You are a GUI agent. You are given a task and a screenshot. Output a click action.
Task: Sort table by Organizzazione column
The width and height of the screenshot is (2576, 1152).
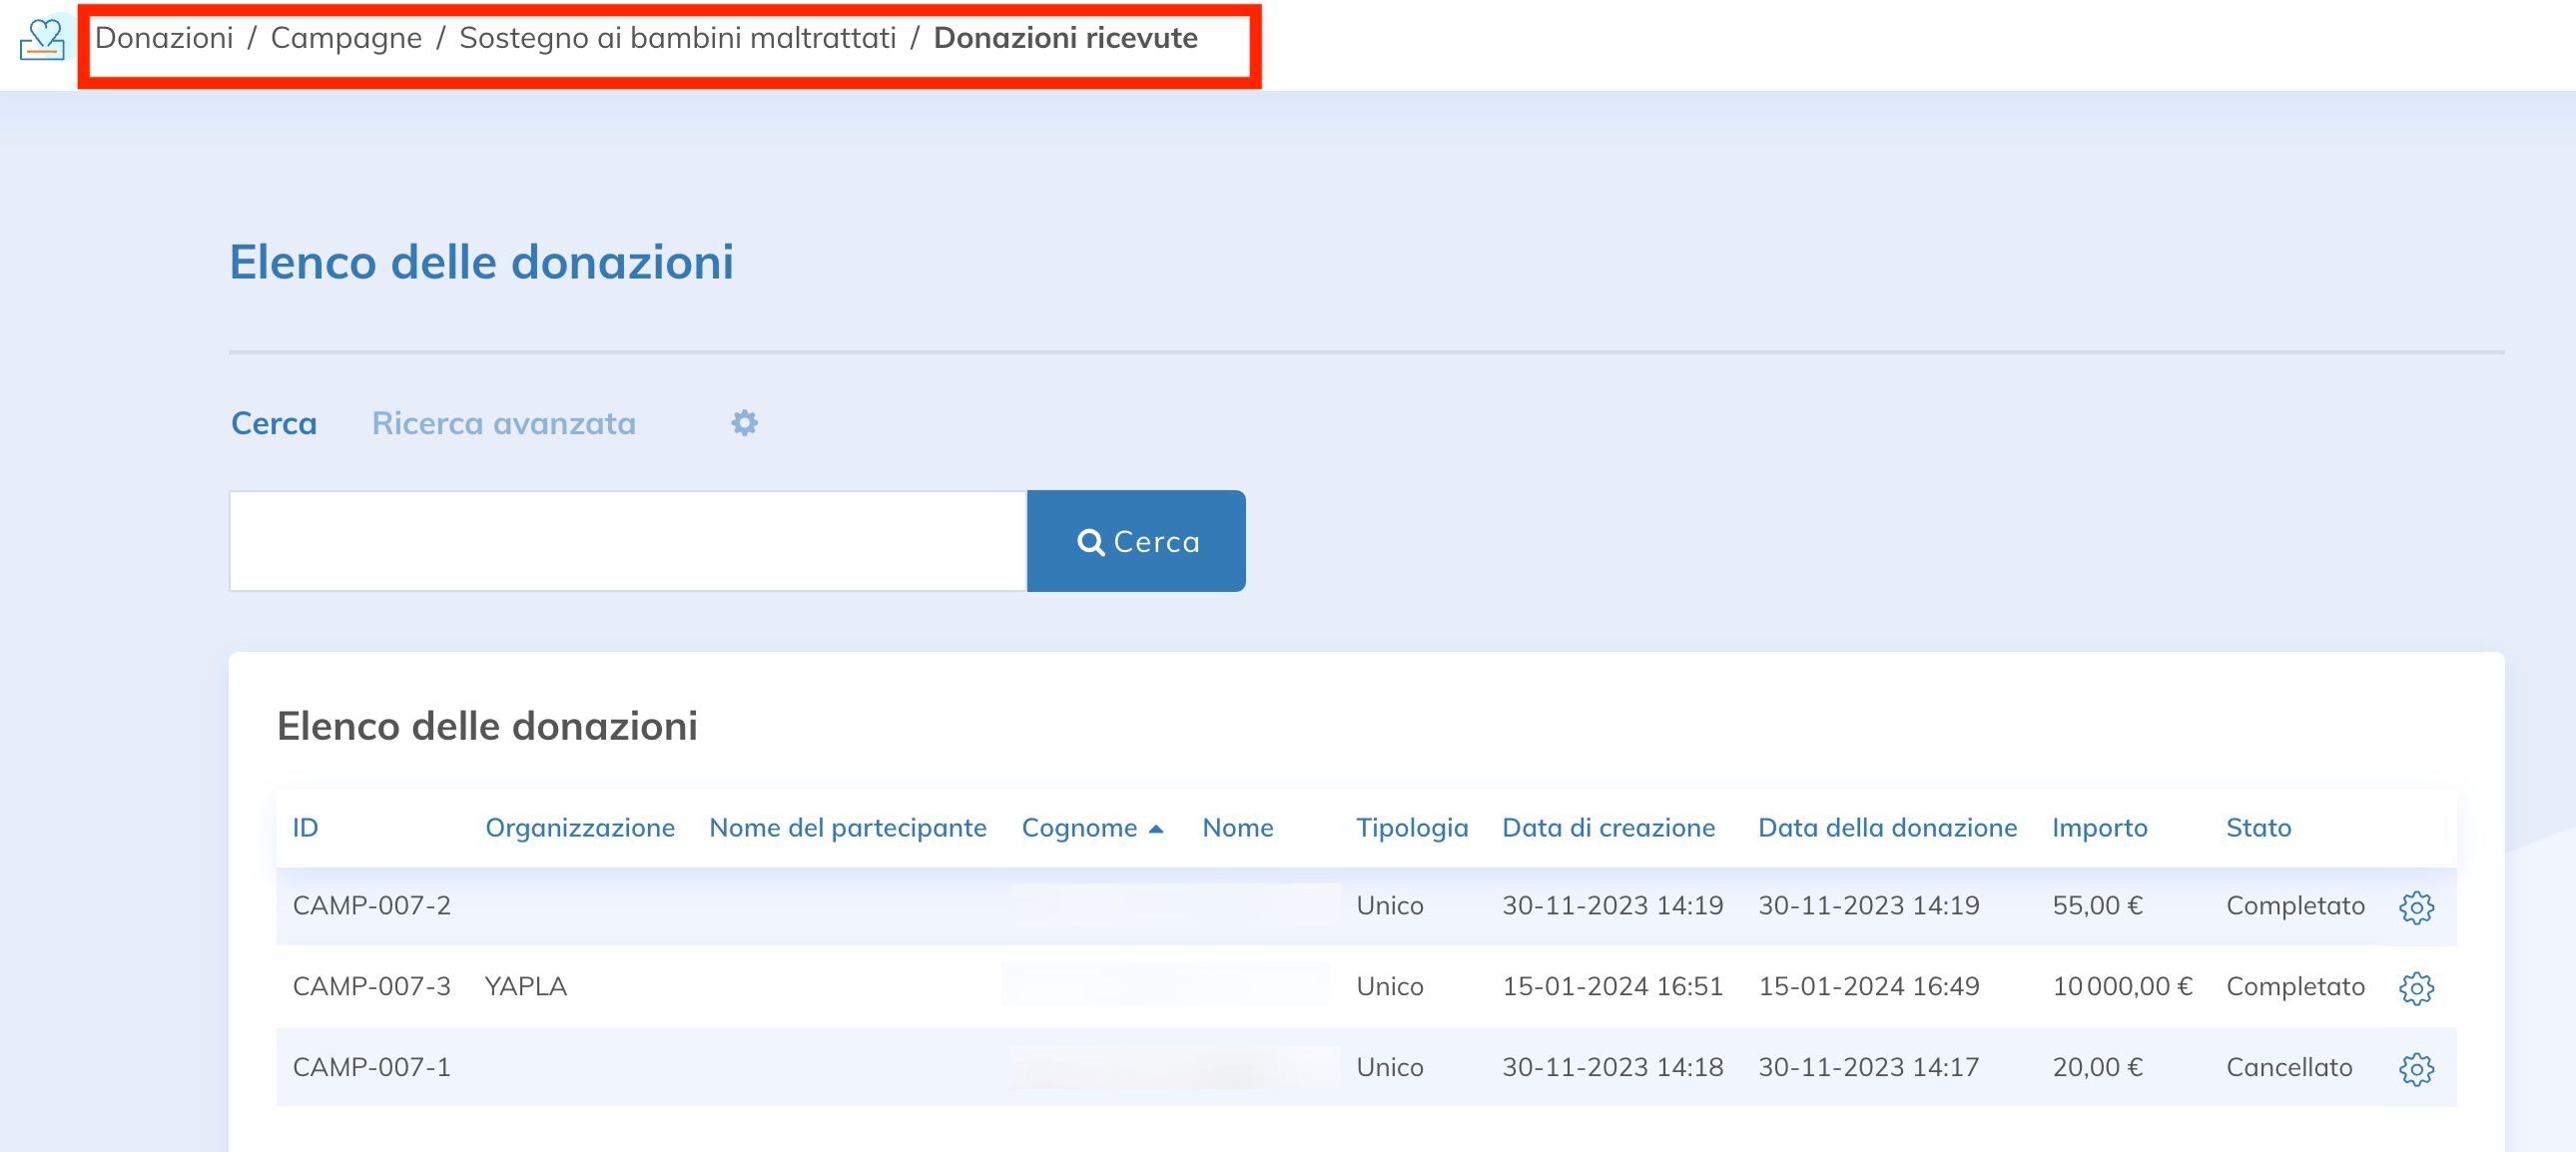(x=579, y=828)
